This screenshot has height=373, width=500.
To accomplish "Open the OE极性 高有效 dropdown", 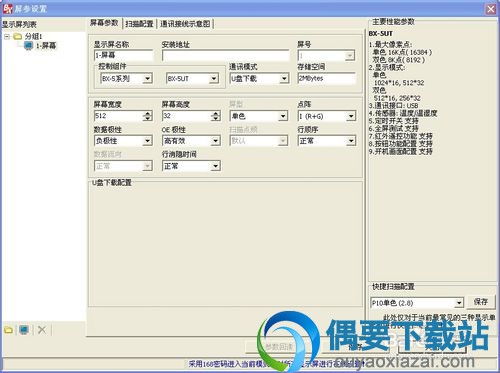I will 215,141.
